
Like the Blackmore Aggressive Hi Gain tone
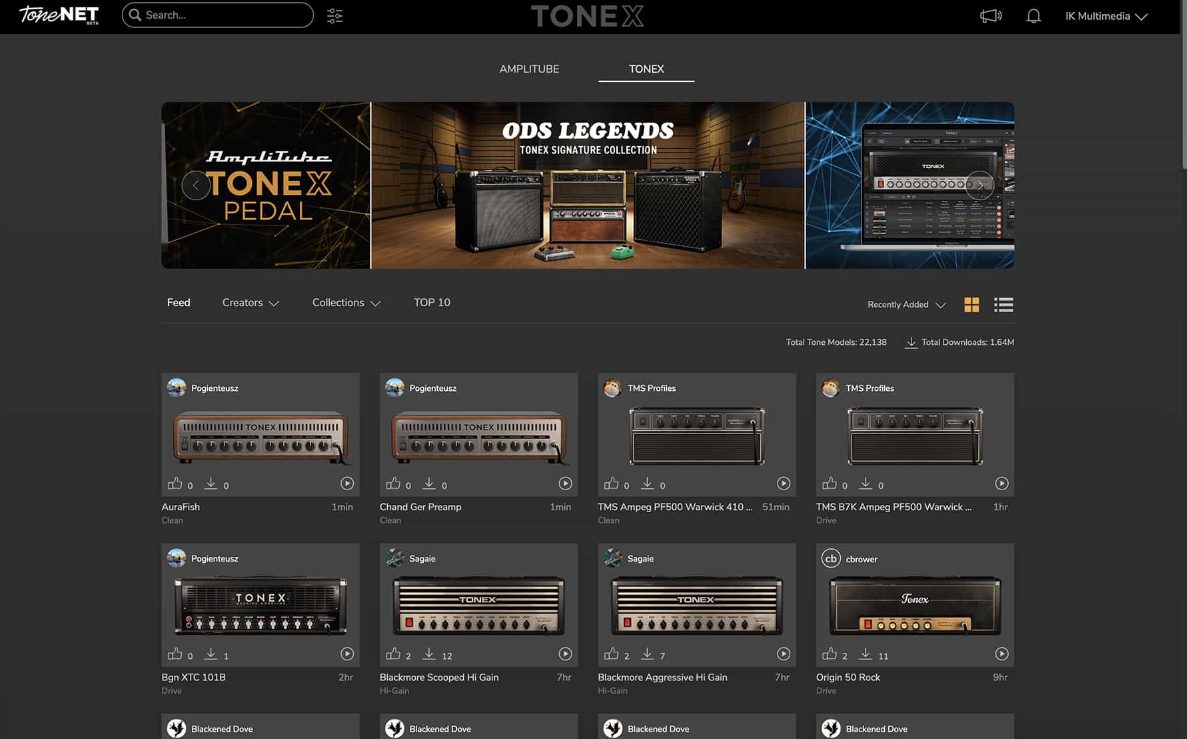tap(611, 654)
